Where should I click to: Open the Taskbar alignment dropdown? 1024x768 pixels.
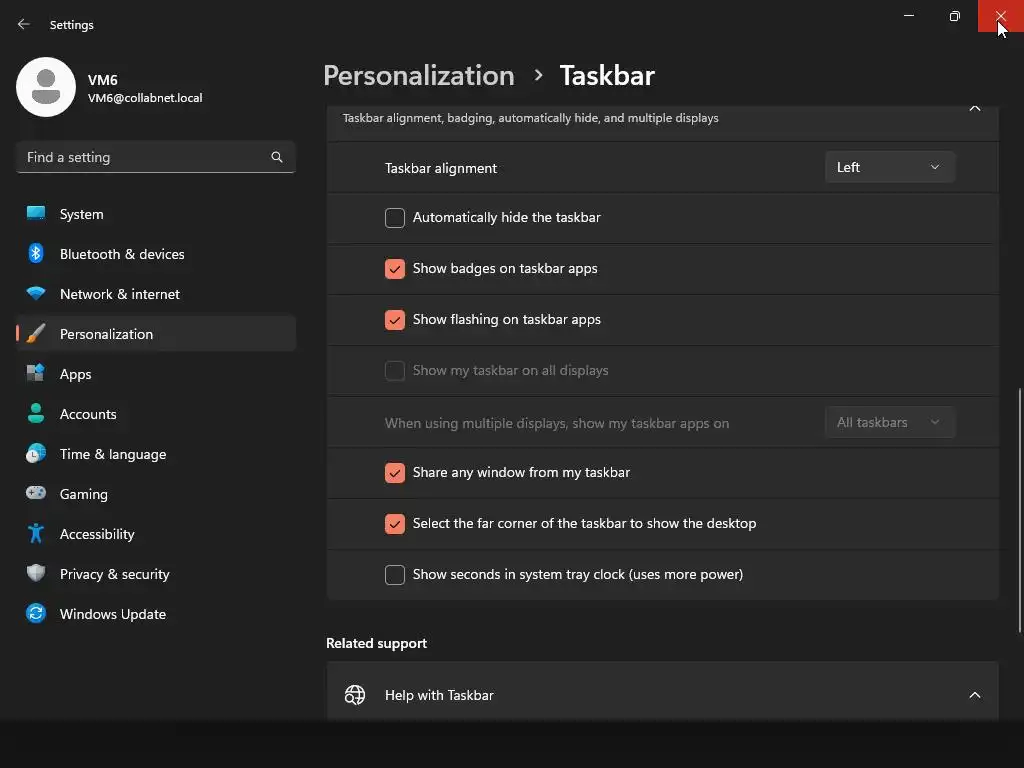(x=889, y=167)
